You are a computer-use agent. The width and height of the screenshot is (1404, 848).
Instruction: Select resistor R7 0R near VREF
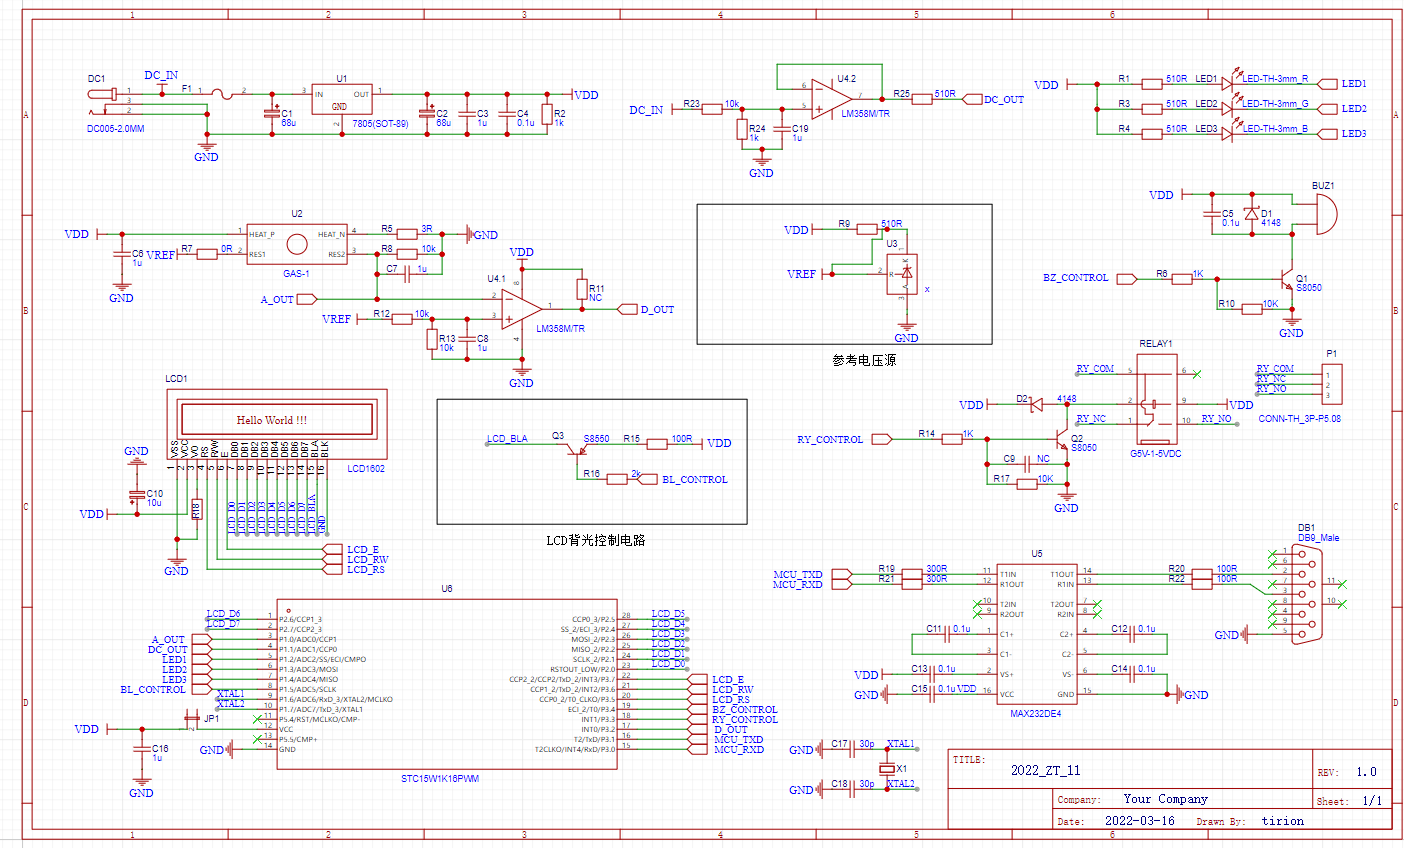(207, 254)
